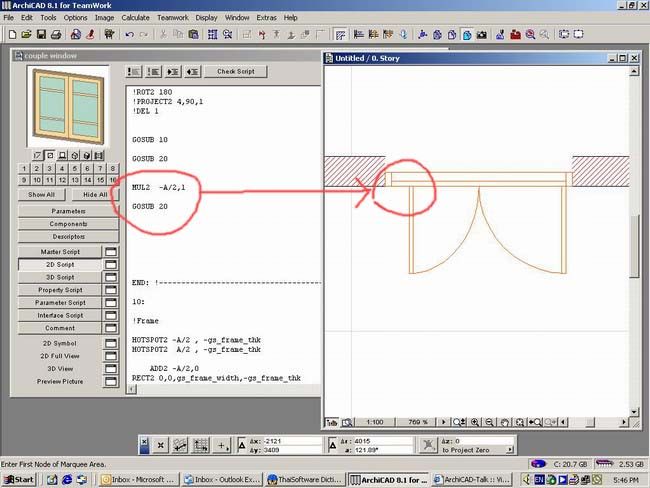This screenshot has width=650, height=488.
Task: Open Preview Picture window icon
Action: point(111,381)
